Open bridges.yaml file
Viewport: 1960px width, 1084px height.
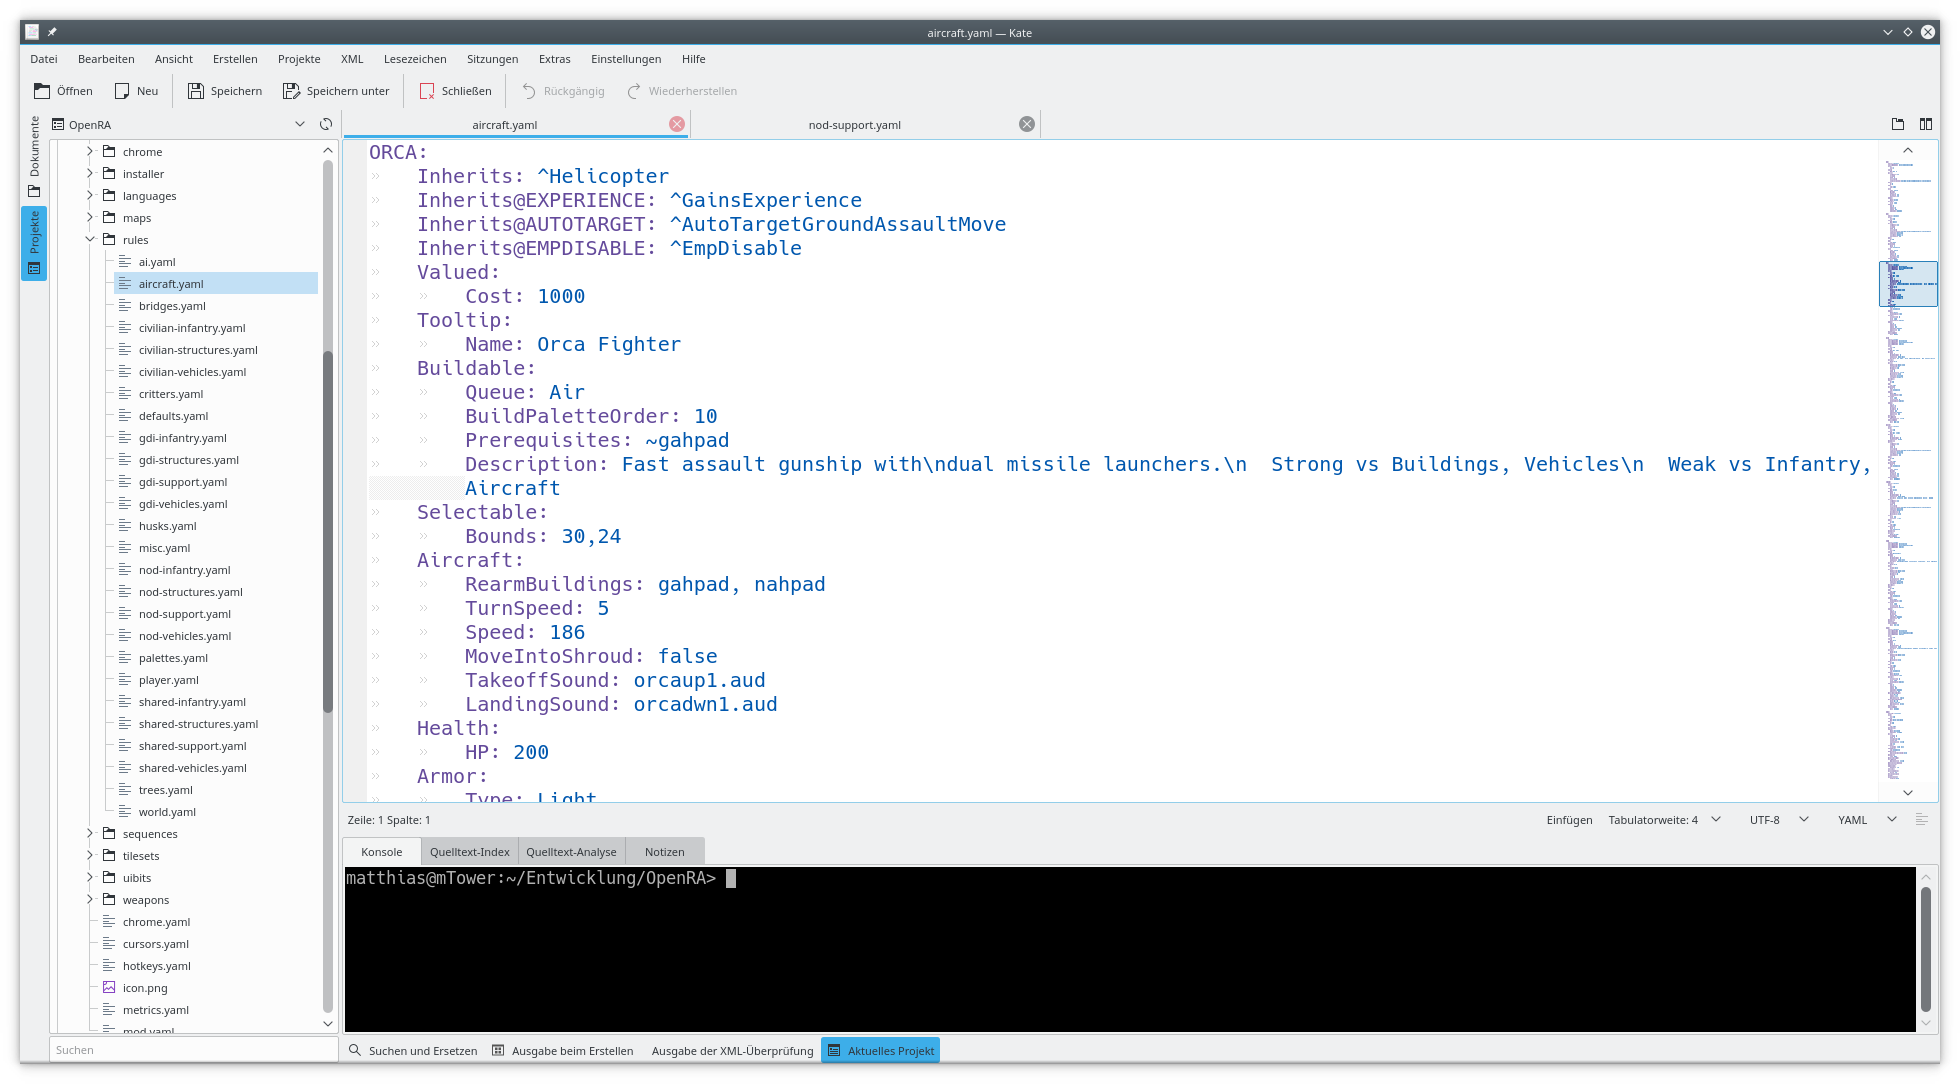(x=172, y=306)
